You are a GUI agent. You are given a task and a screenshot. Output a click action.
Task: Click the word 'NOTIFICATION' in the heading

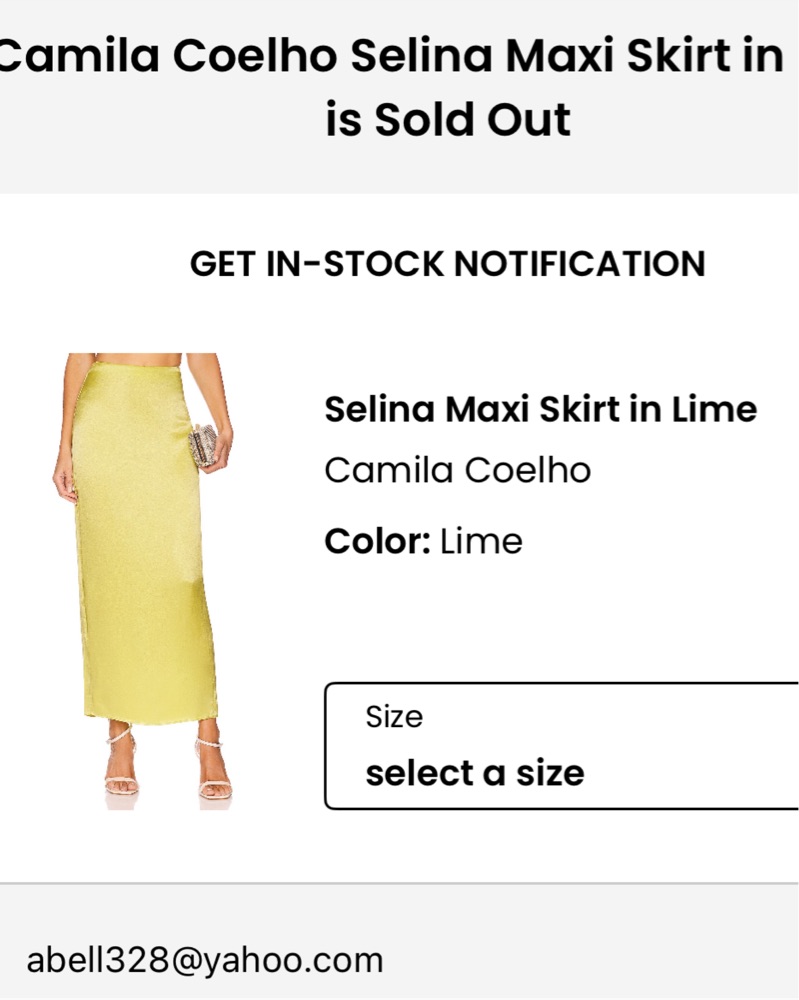point(580,264)
